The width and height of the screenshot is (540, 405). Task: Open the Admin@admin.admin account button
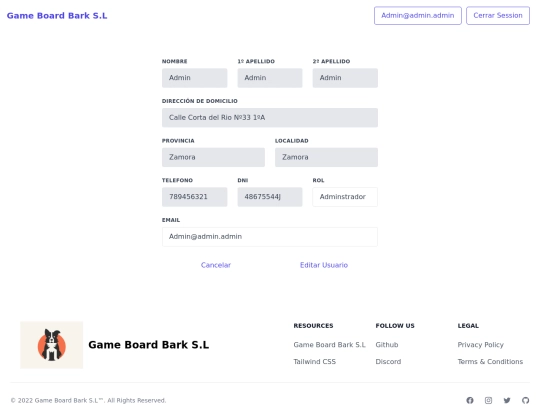click(x=418, y=15)
